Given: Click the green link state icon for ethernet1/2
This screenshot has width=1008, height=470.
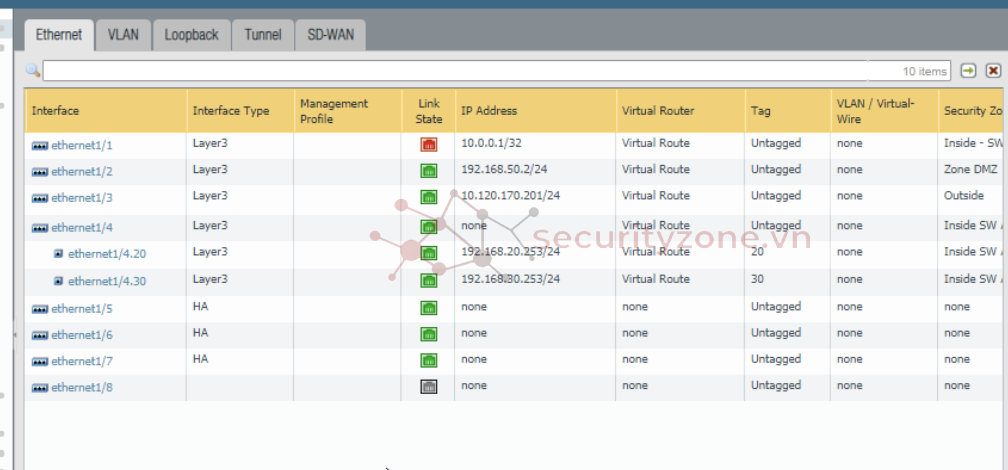Looking at the screenshot, I should pos(428,171).
